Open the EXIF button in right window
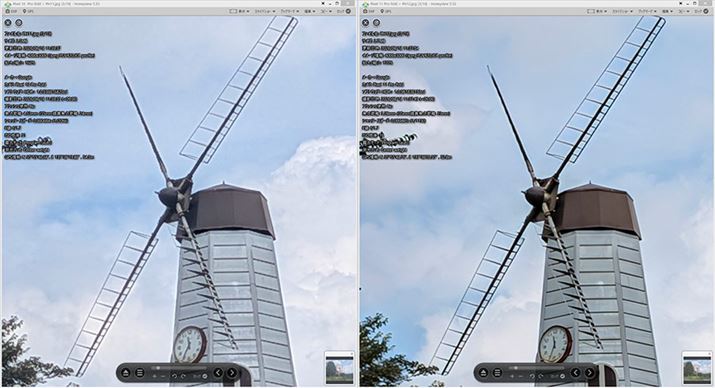Image resolution: width=715 pixels, height=388 pixels. (368, 11)
